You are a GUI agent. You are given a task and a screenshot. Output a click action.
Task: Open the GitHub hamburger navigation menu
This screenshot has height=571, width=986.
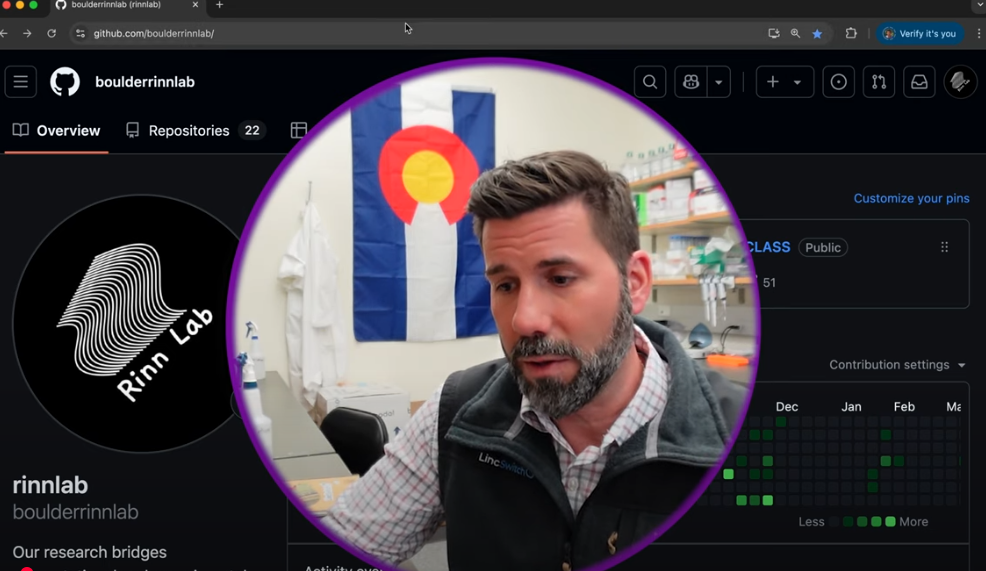[21, 82]
